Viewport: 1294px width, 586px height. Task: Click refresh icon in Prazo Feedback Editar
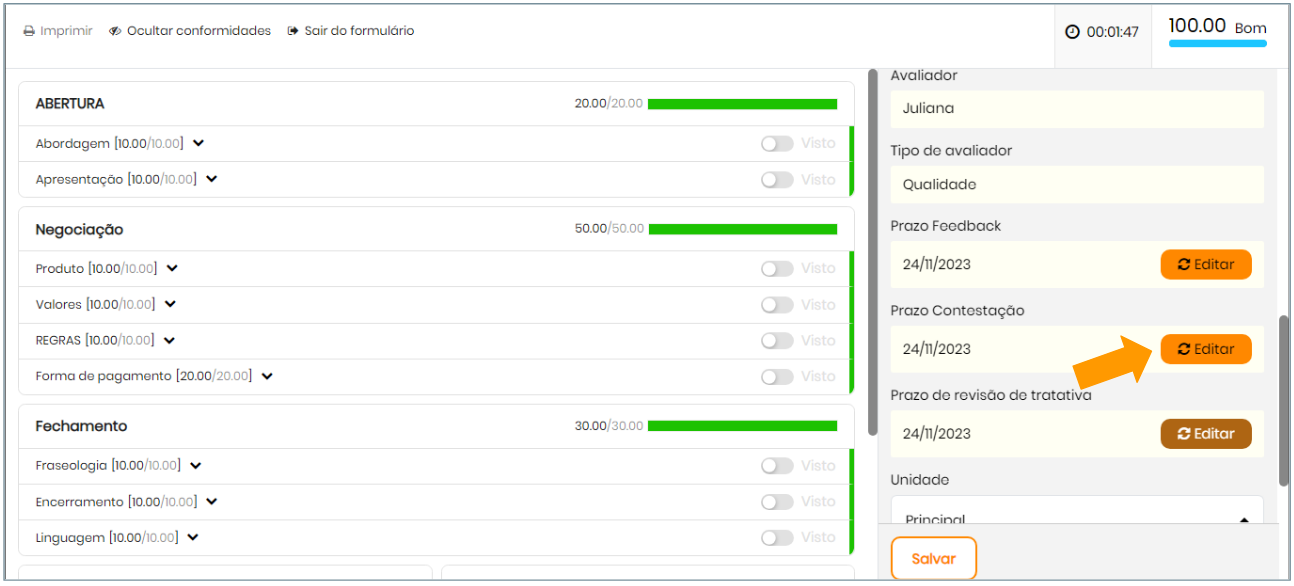tap(1184, 265)
